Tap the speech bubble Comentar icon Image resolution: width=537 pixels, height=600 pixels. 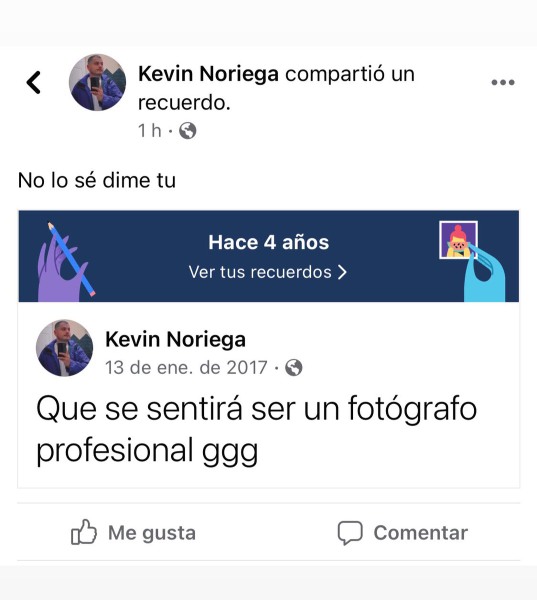coord(350,533)
